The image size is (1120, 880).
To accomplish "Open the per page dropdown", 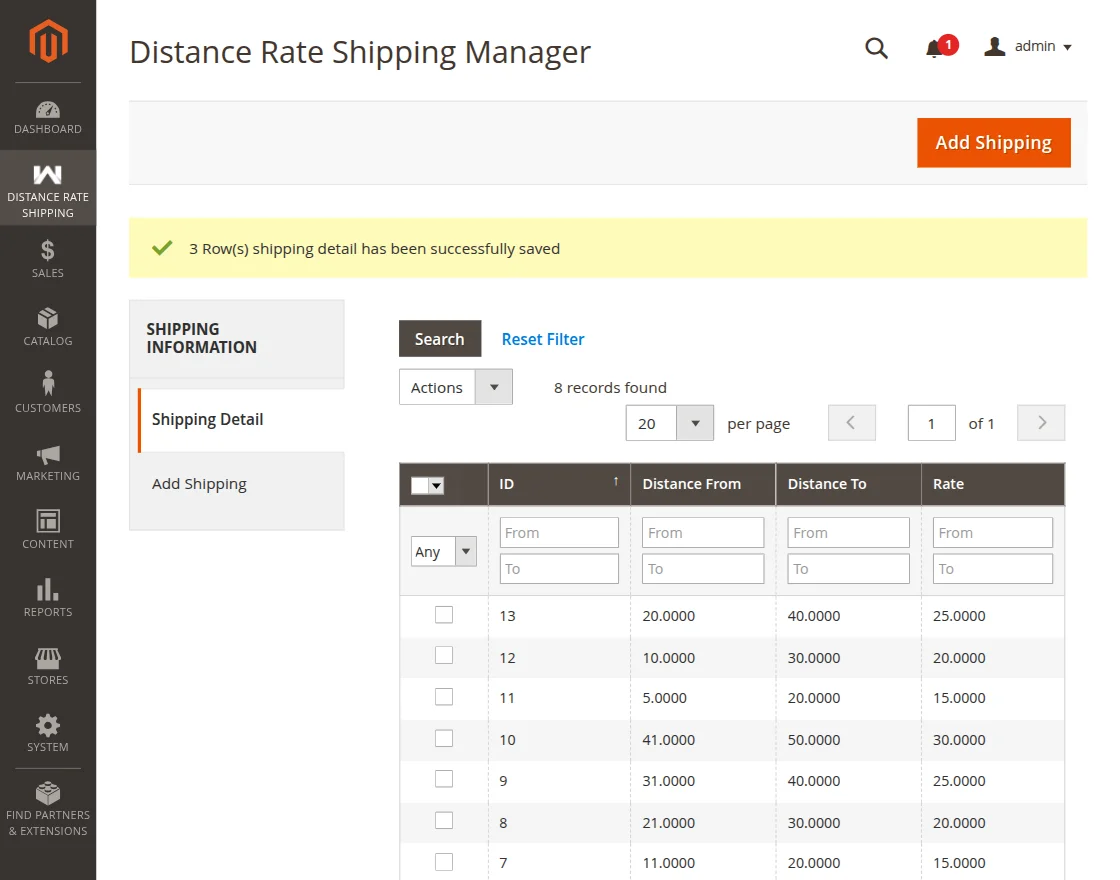I will (x=668, y=423).
